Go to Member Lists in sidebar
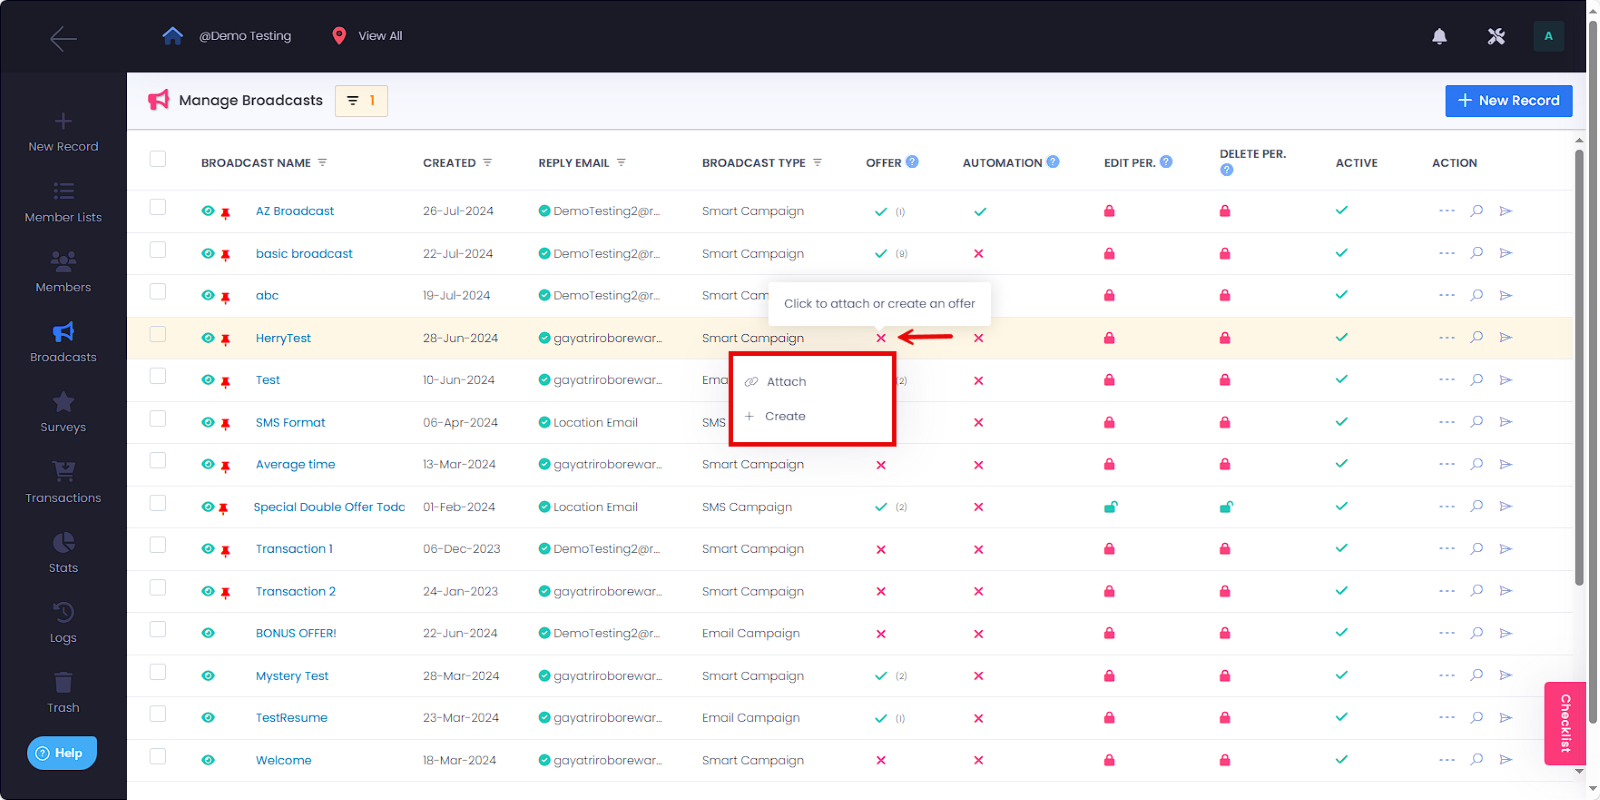The width and height of the screenshot is (1600, 800). point(63,202)
